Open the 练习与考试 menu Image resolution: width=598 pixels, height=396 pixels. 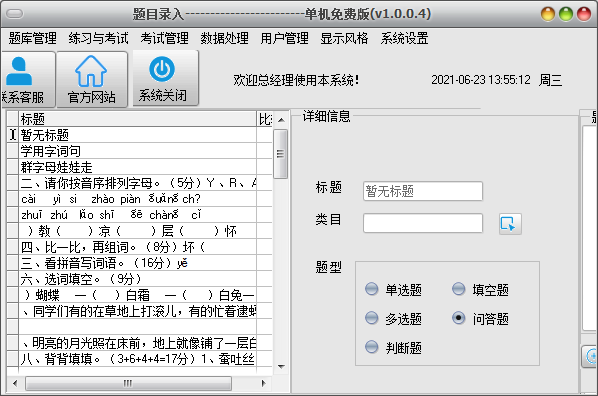[98, 38]
